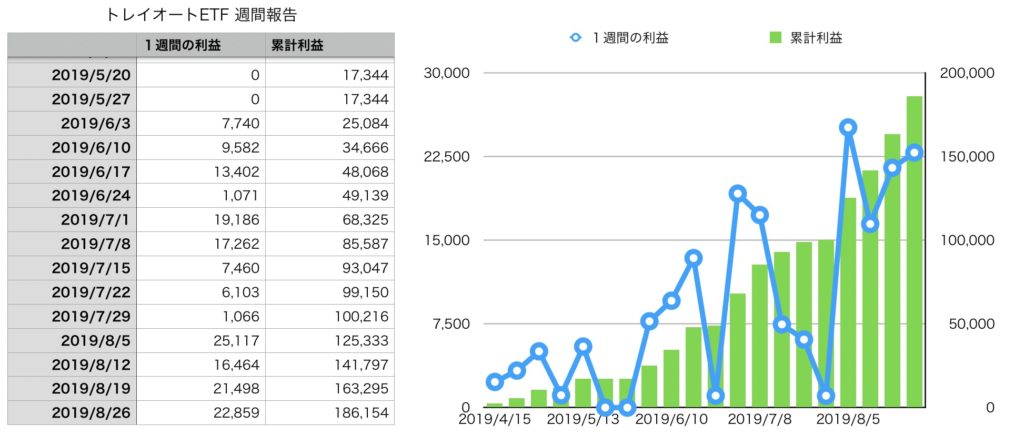Screen dimensions: 1024x445
Task: Select row header 2019/8/12
Action: 72,365
